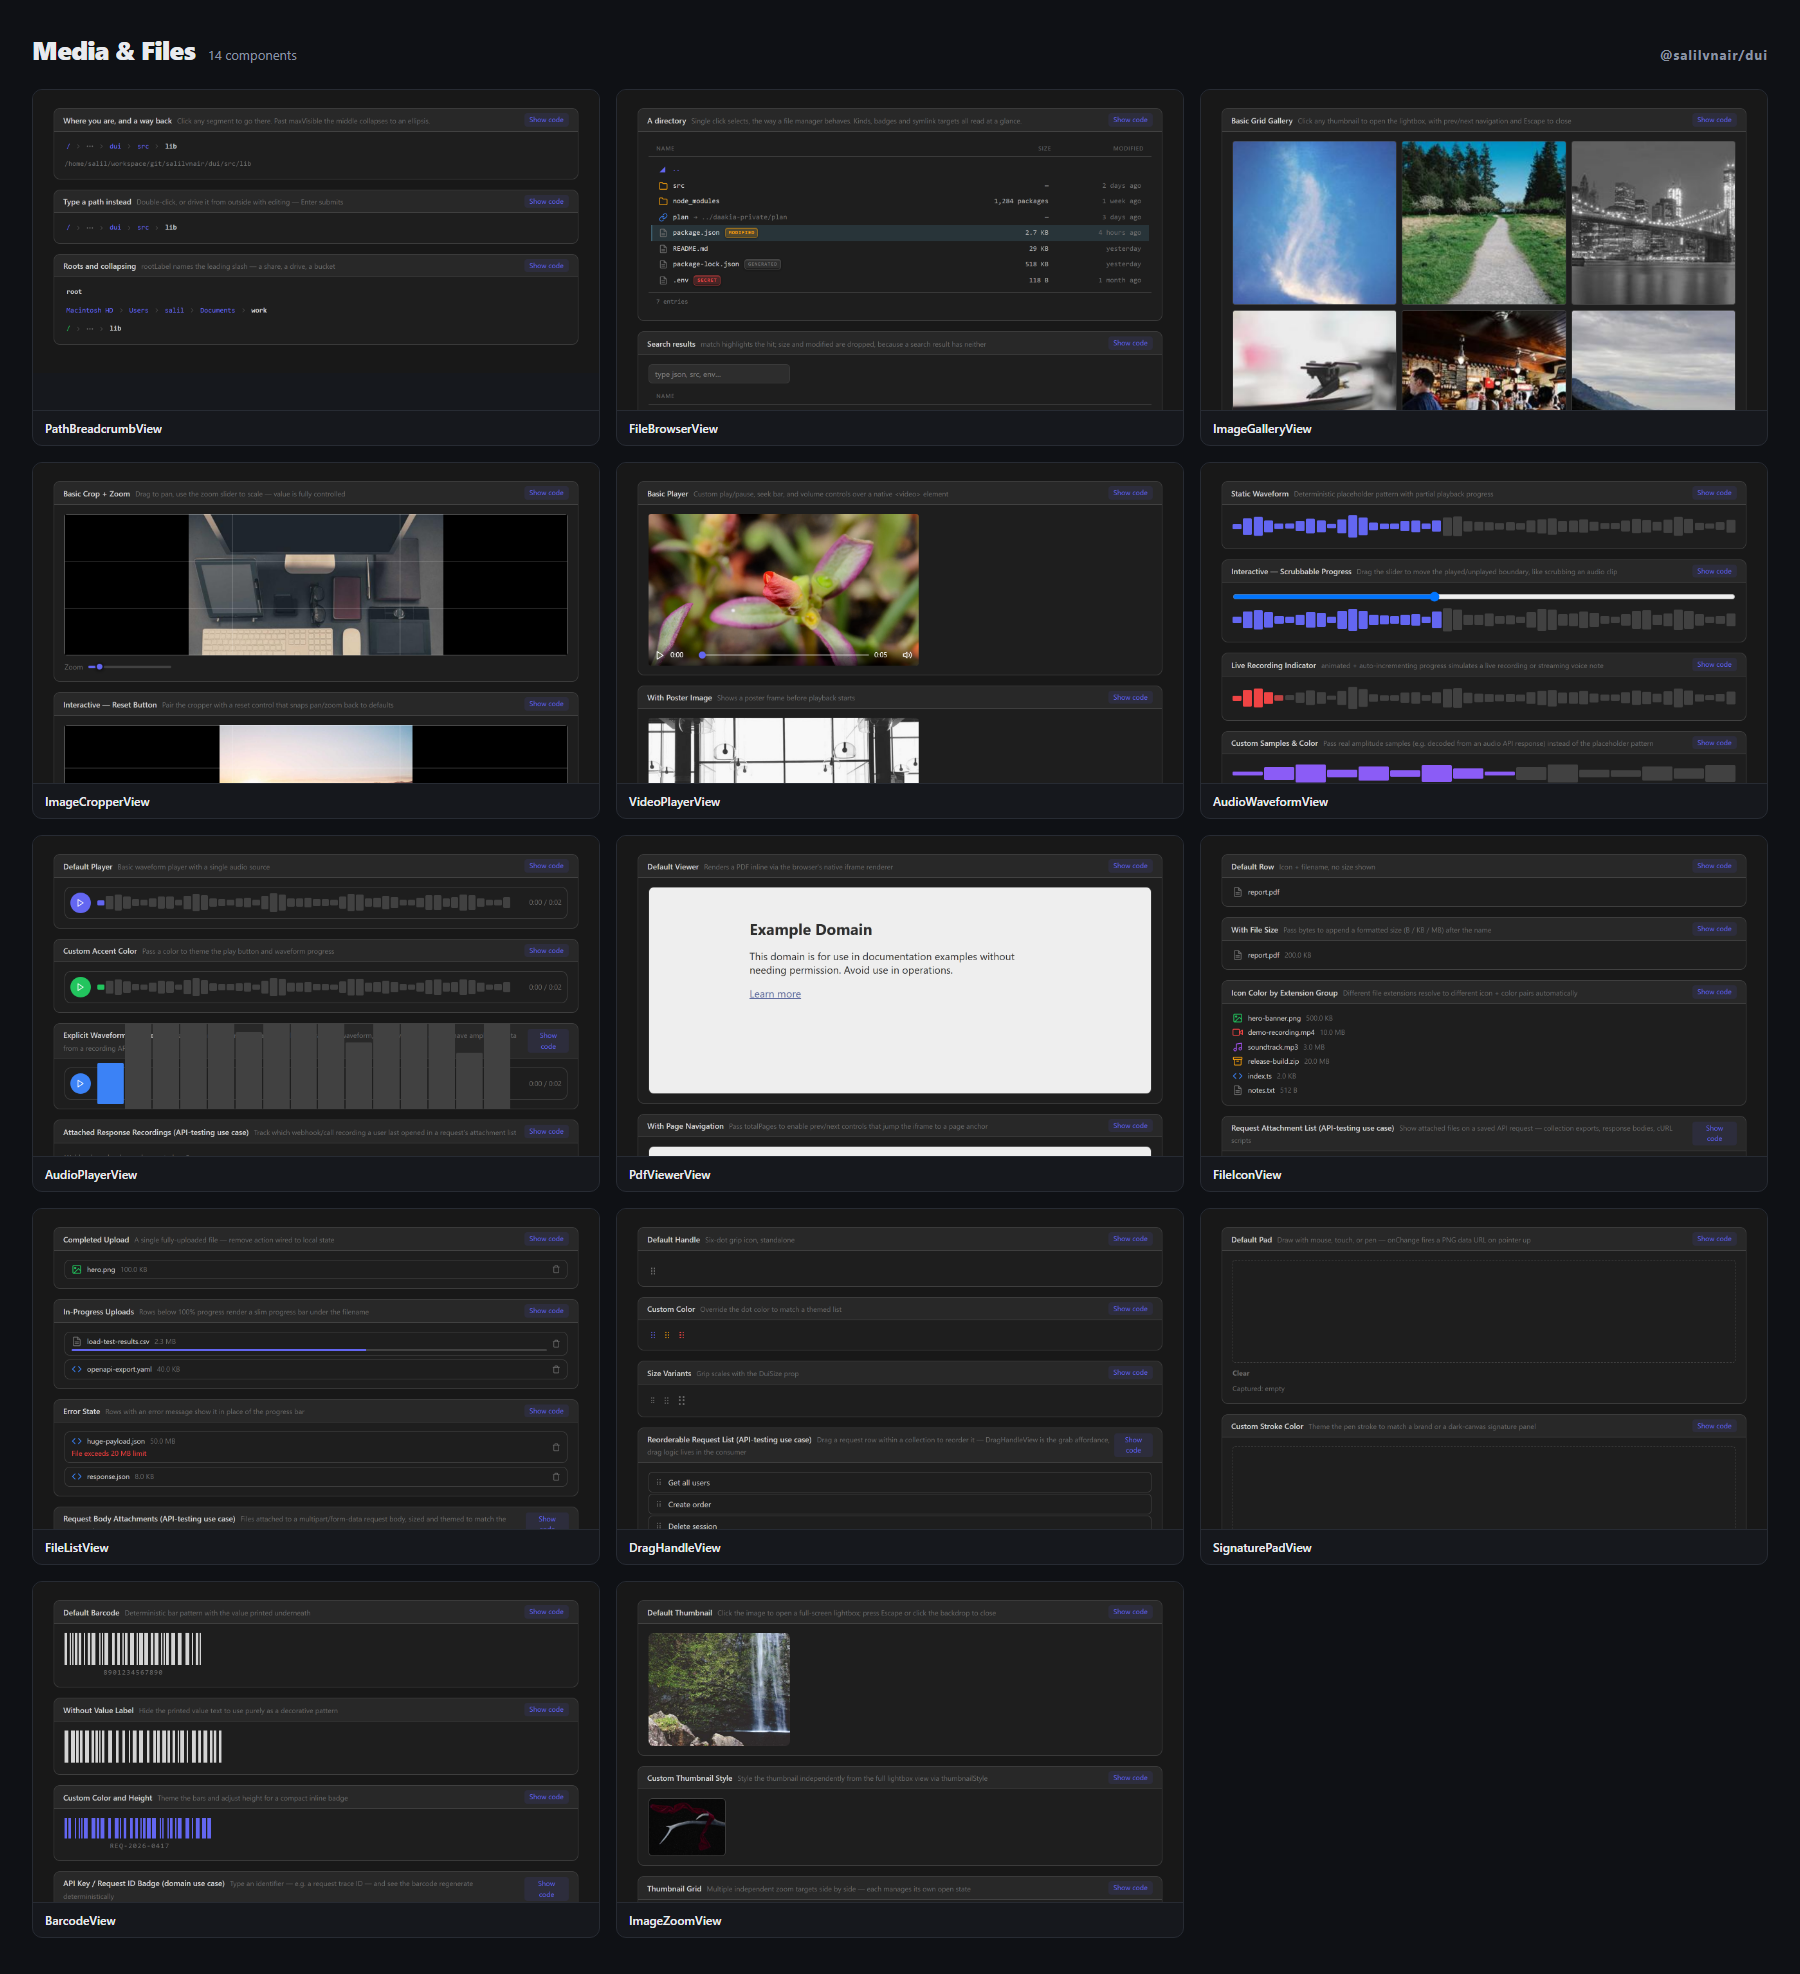Click the Create order request row
1800x1974 pixels.
900,1504
